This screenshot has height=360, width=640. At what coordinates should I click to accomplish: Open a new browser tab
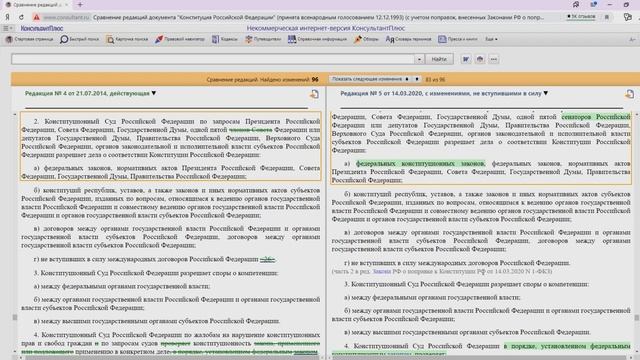tap(80, 4)
